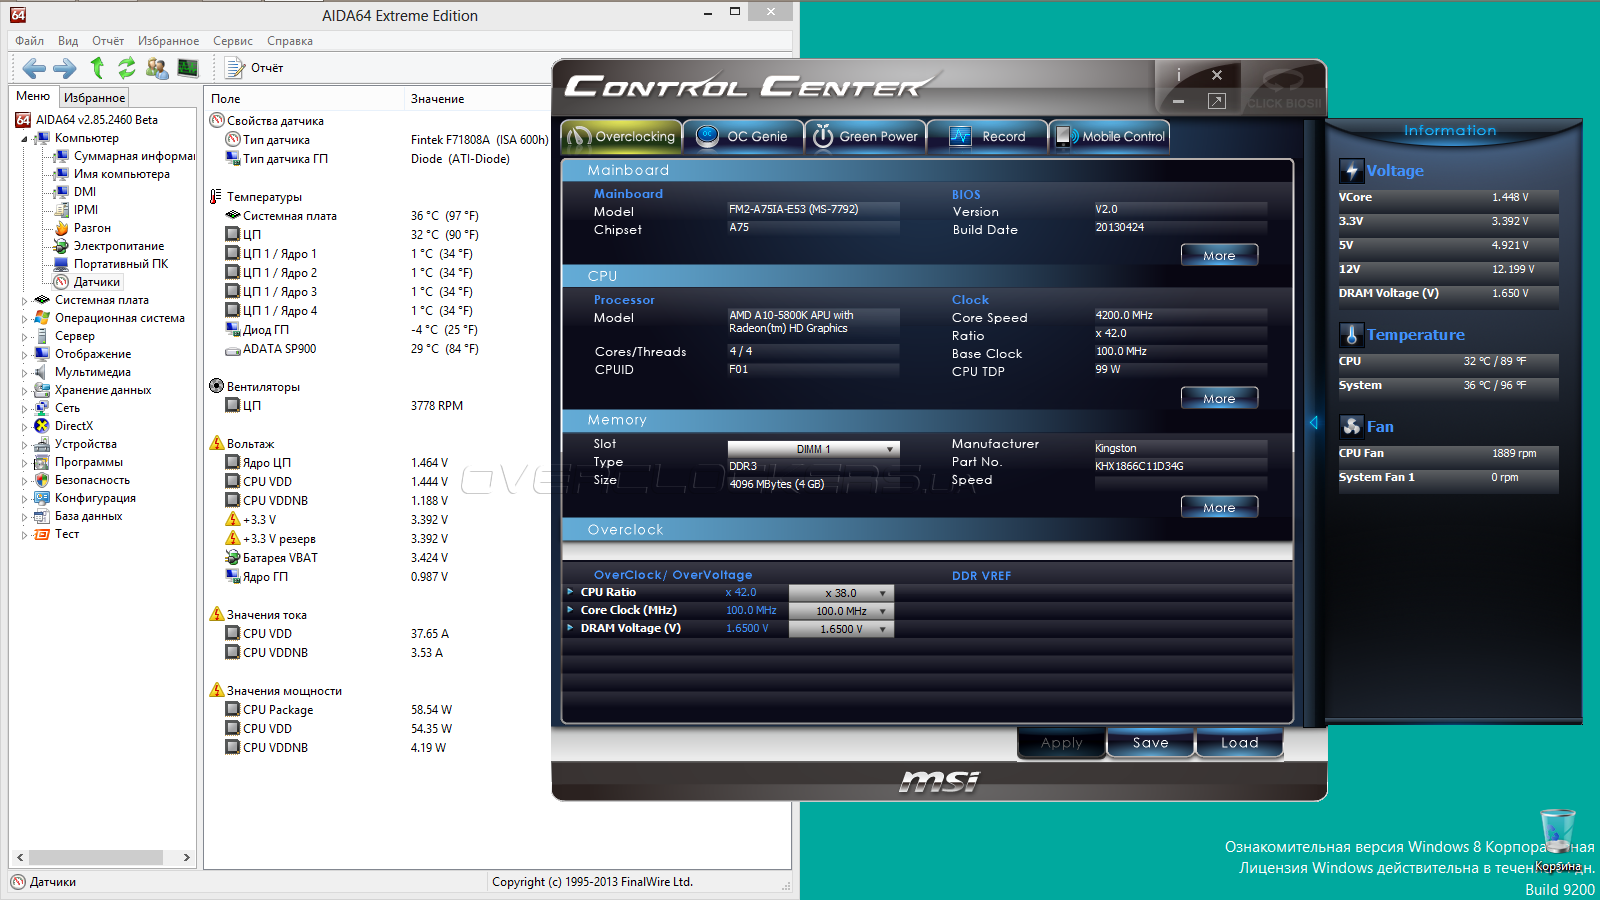Click the Значение column header
The height and width of the screenshot is (900, 1600).
478,99
